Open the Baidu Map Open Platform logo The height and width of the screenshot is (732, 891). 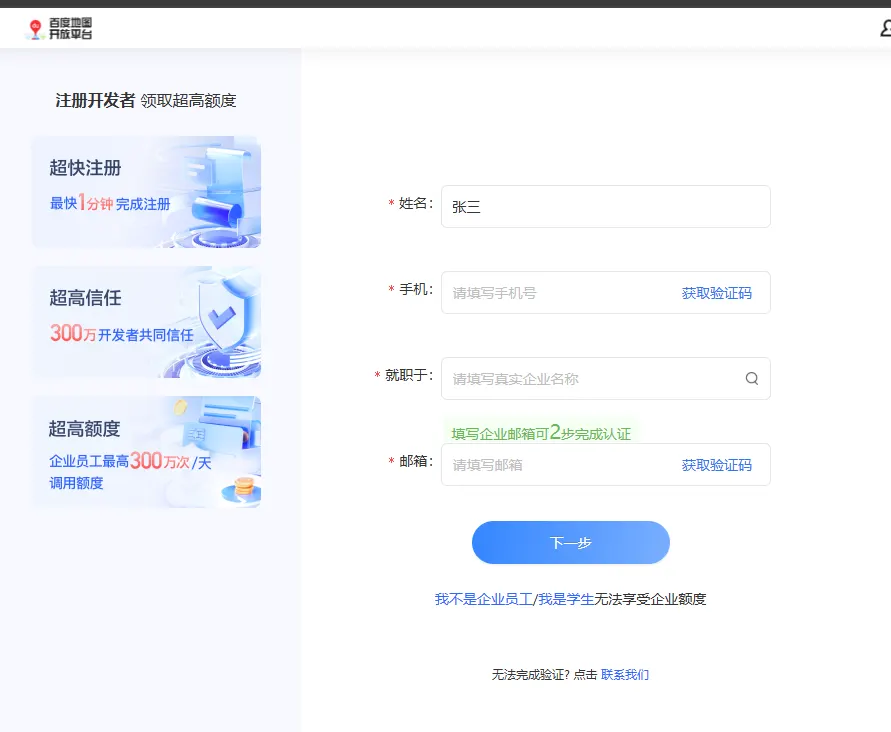point(59,28)
